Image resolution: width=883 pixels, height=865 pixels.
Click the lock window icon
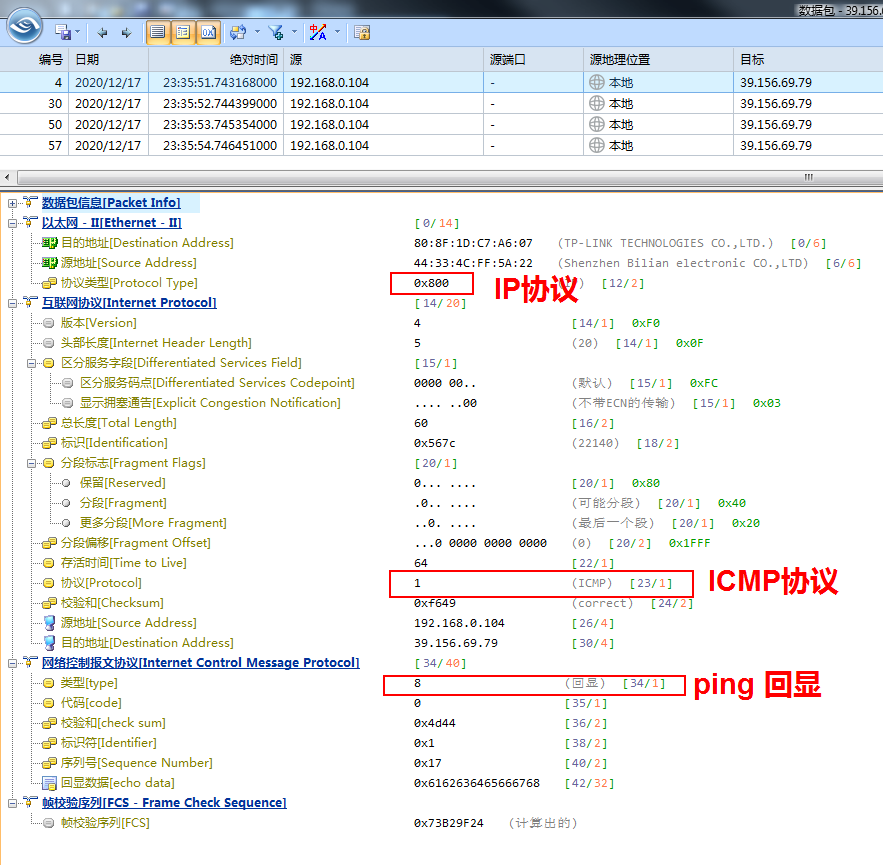362,33
